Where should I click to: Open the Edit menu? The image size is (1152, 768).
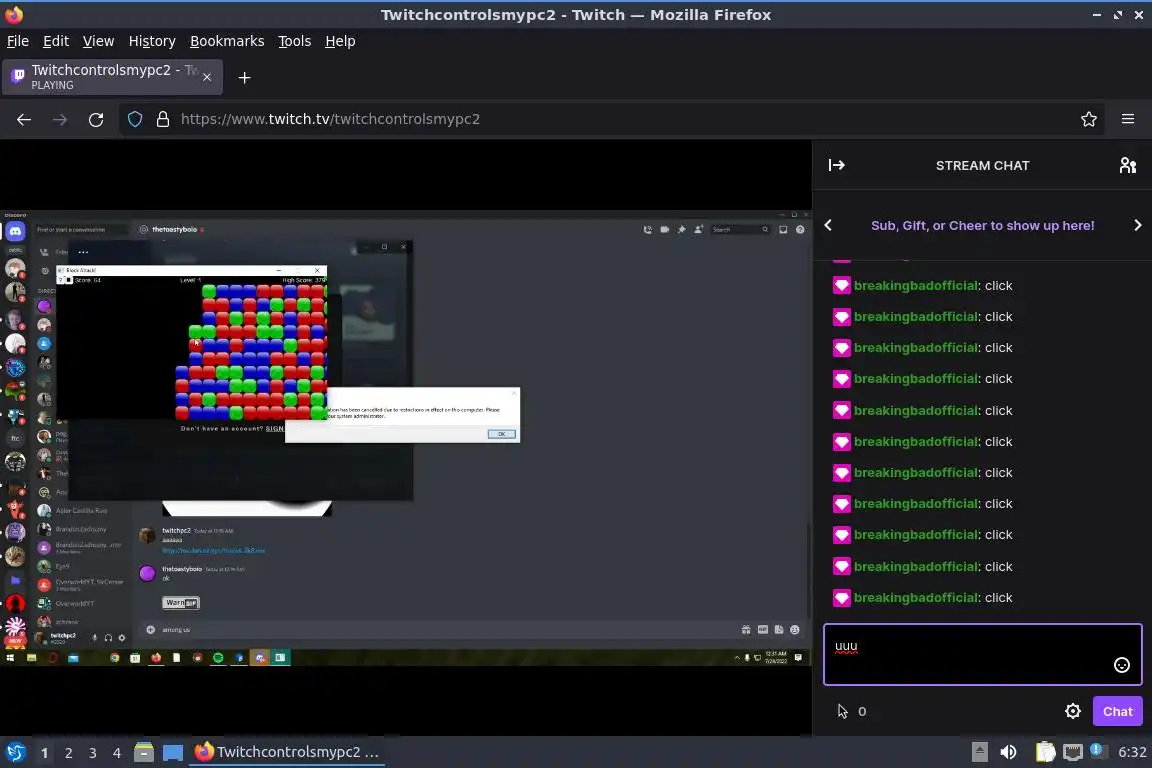click(x=56, y=41)
